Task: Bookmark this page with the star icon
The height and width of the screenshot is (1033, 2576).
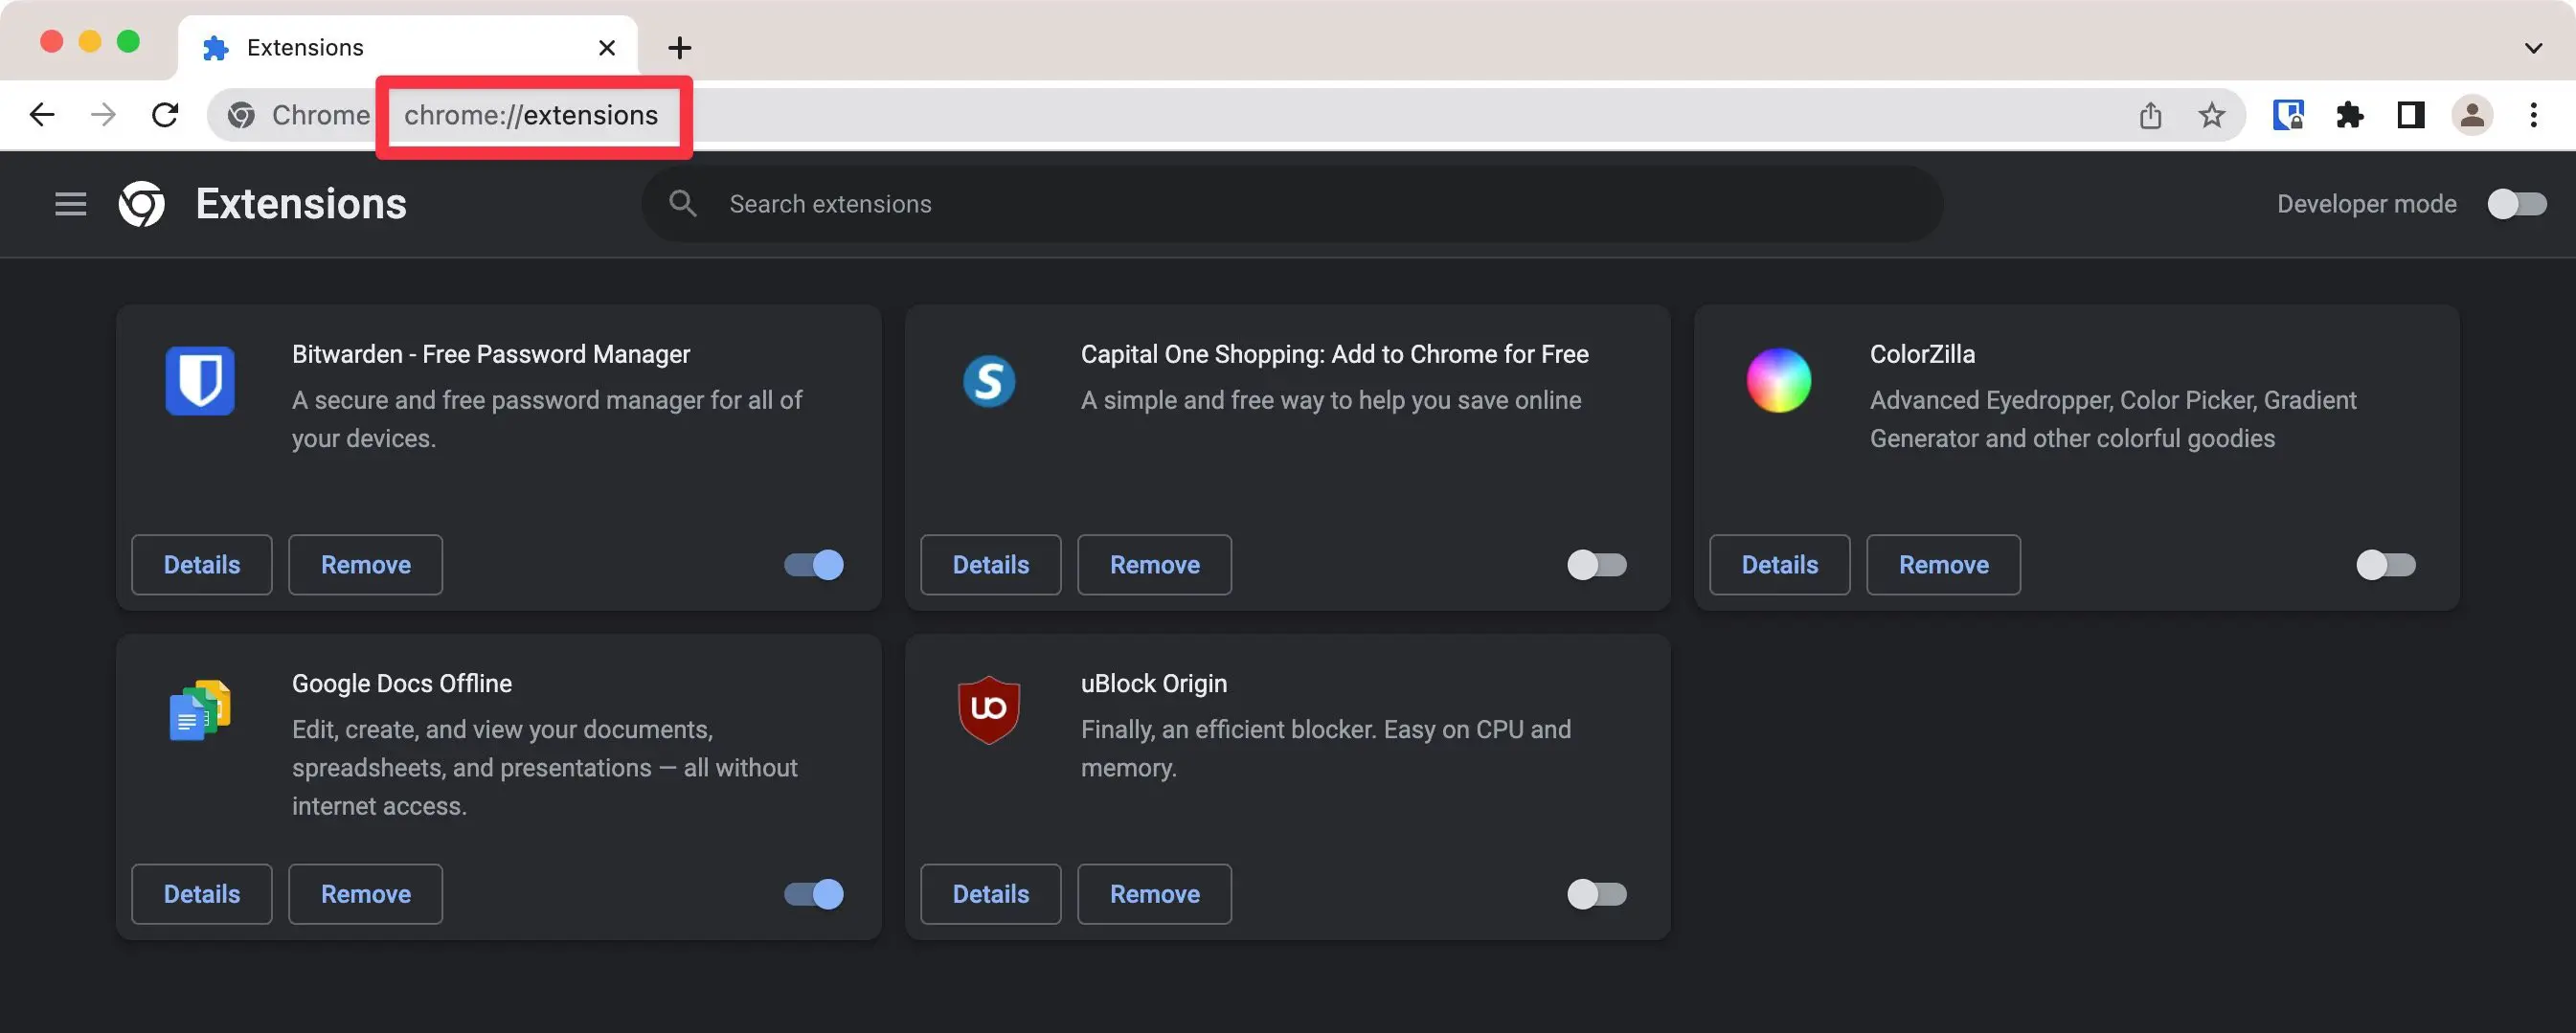Action: pyautogui.click(x=2211, y=115)
